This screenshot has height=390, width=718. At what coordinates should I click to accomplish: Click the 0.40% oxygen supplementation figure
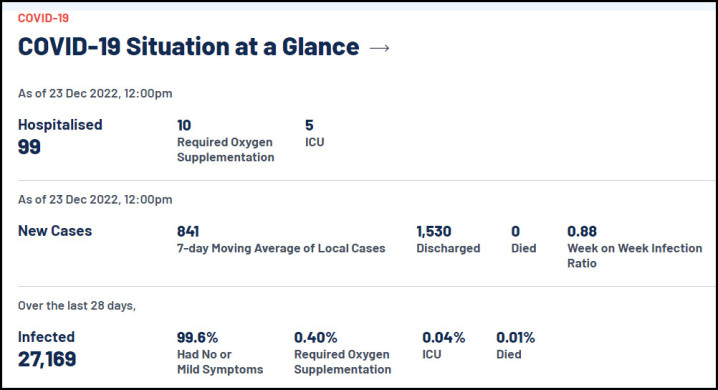315,337
